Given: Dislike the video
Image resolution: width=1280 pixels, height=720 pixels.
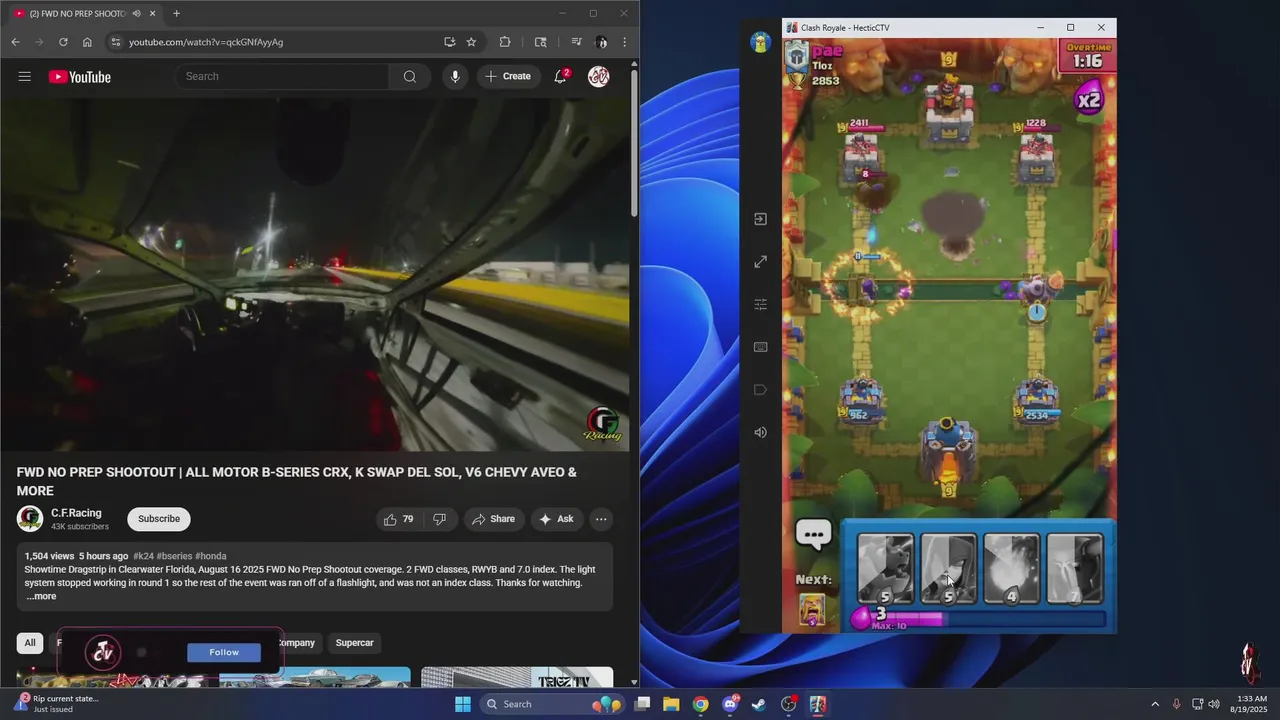Looking at the screenshot, I should click(439, 519).
